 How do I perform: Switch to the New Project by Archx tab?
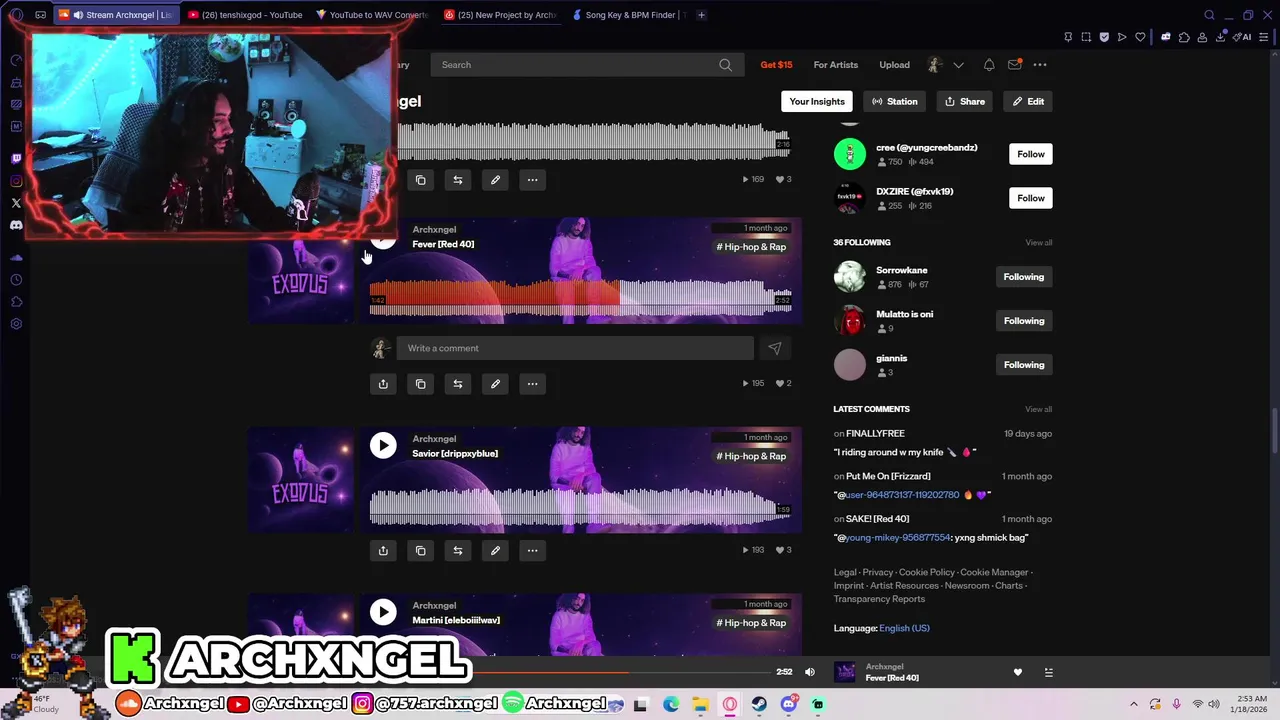click(499, 15)
